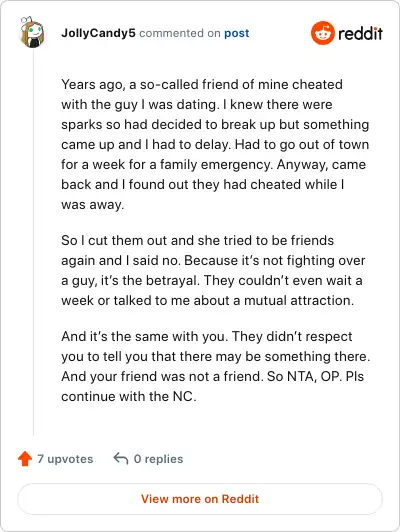Click the gray "commented on" text
The image size is (400, 532).
click(180, 33)
